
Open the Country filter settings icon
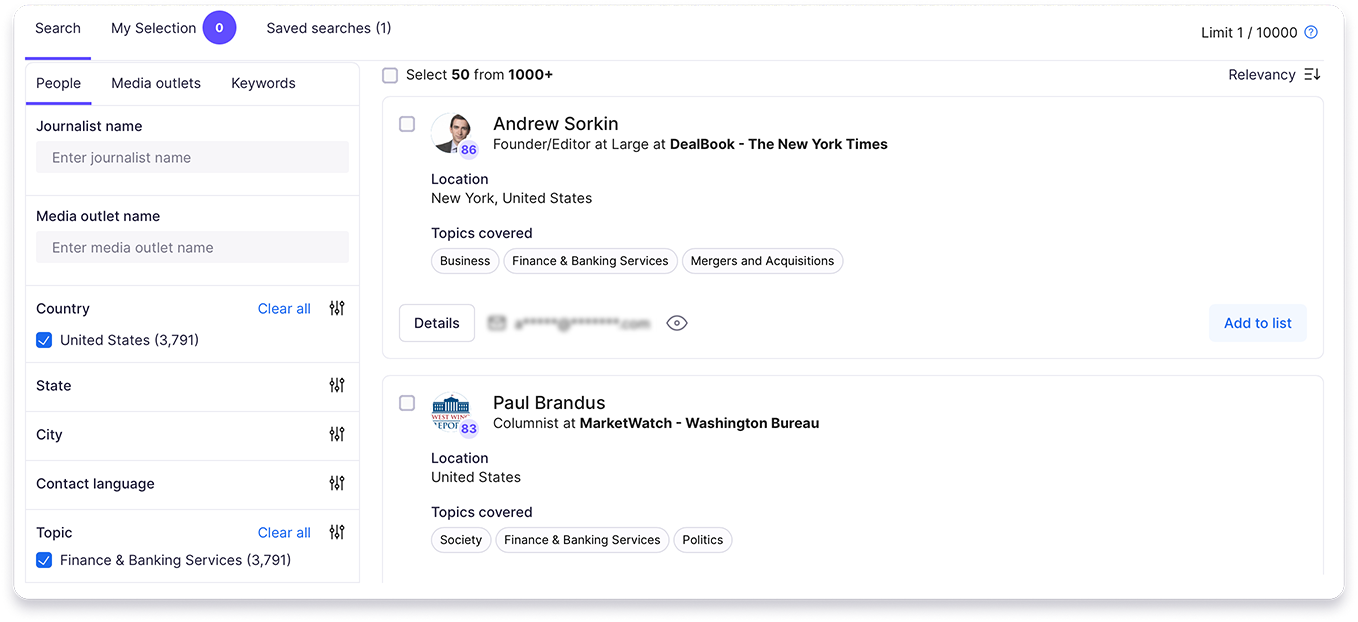click(x=337, y=308)
